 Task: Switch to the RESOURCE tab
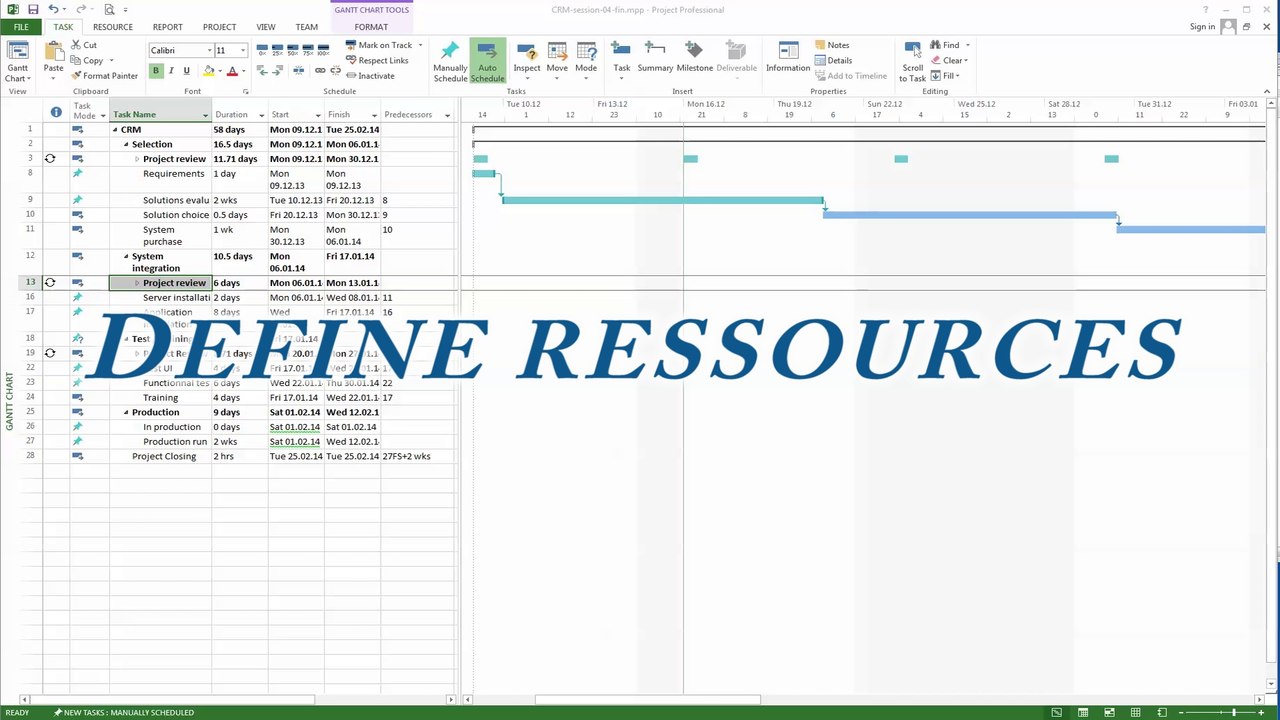tap(113, 27)
